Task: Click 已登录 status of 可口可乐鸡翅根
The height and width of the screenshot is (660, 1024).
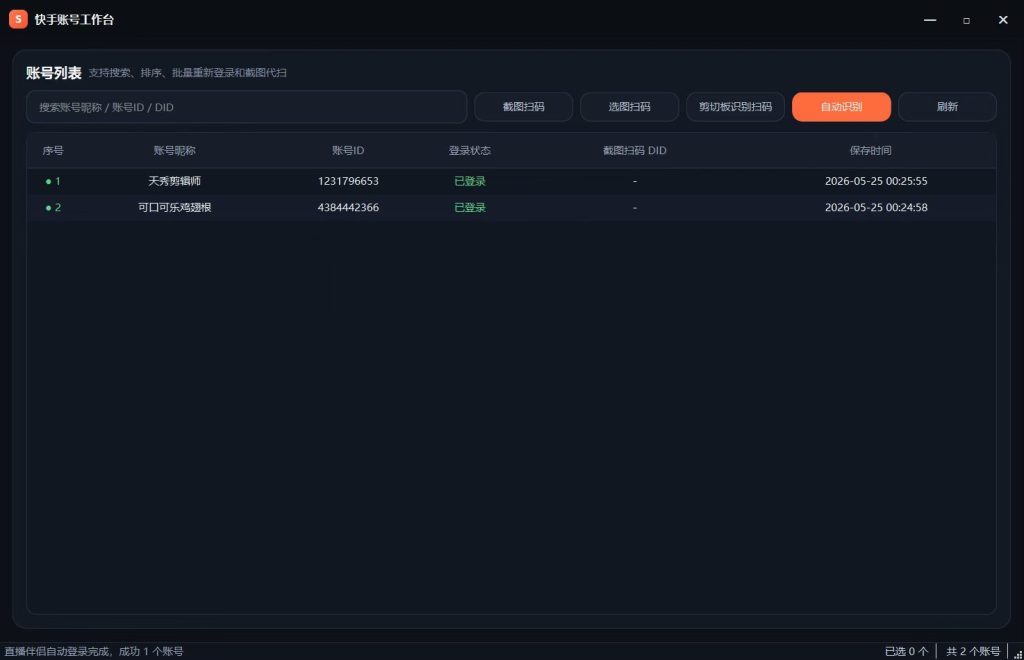Action: [x=470, y=208]
